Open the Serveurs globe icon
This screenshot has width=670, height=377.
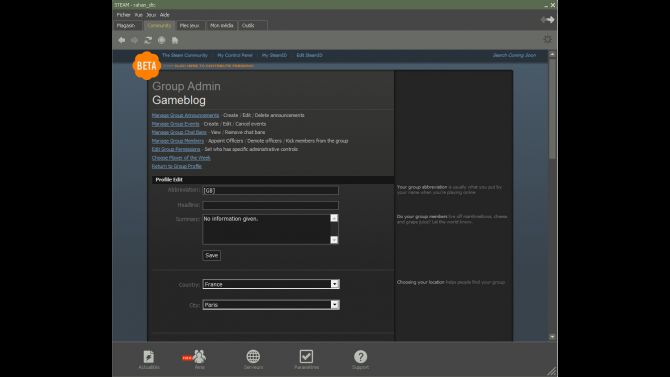pos(253,359)
